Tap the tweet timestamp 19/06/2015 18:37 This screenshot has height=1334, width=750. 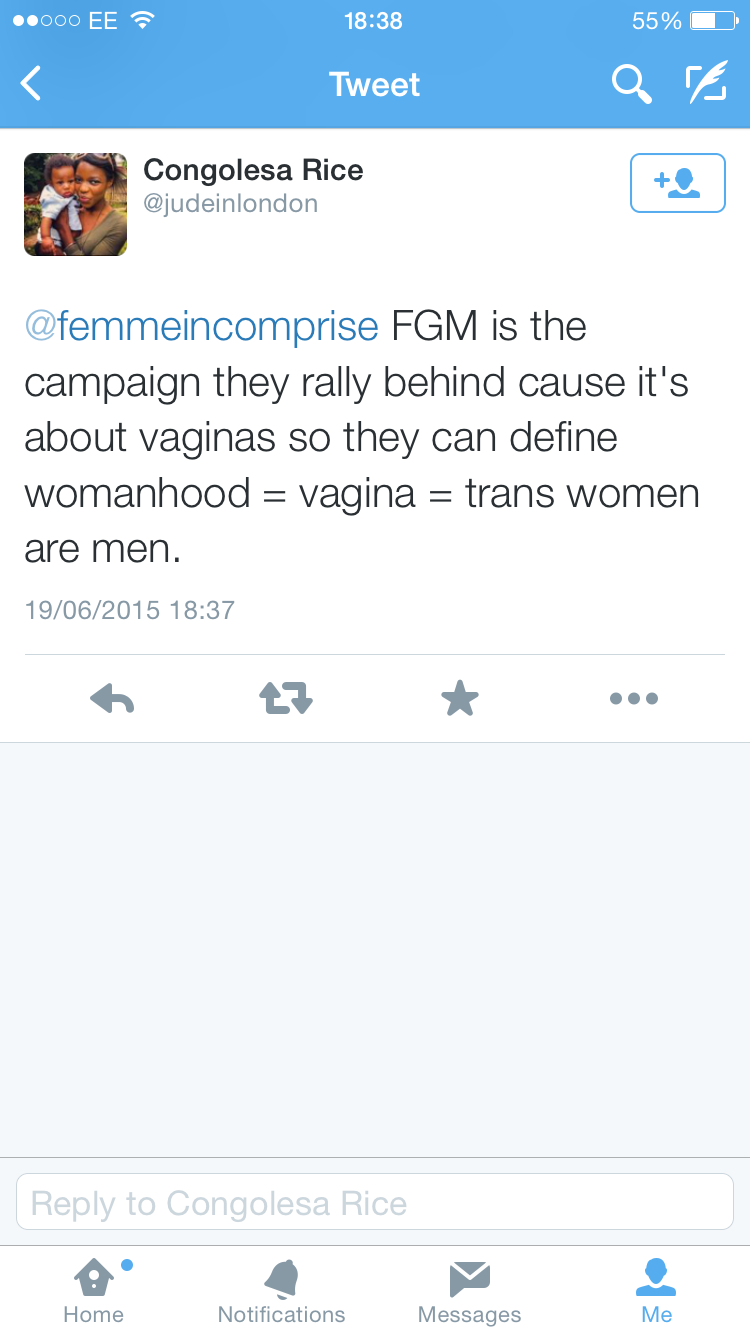[x=130, y=610]
